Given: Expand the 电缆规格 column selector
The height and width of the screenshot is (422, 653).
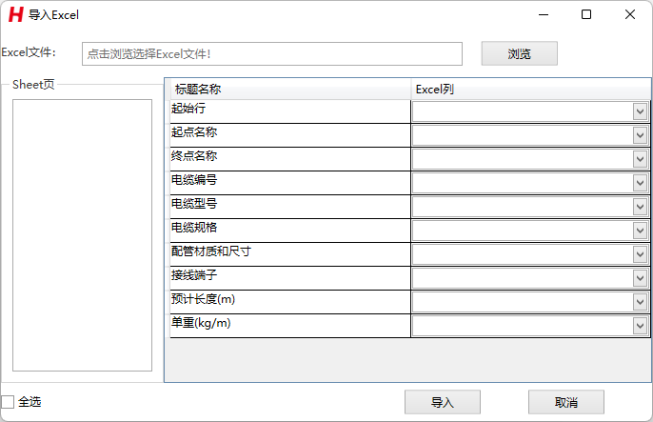Looking at the screenshot, I should click(x=640, y=231).
